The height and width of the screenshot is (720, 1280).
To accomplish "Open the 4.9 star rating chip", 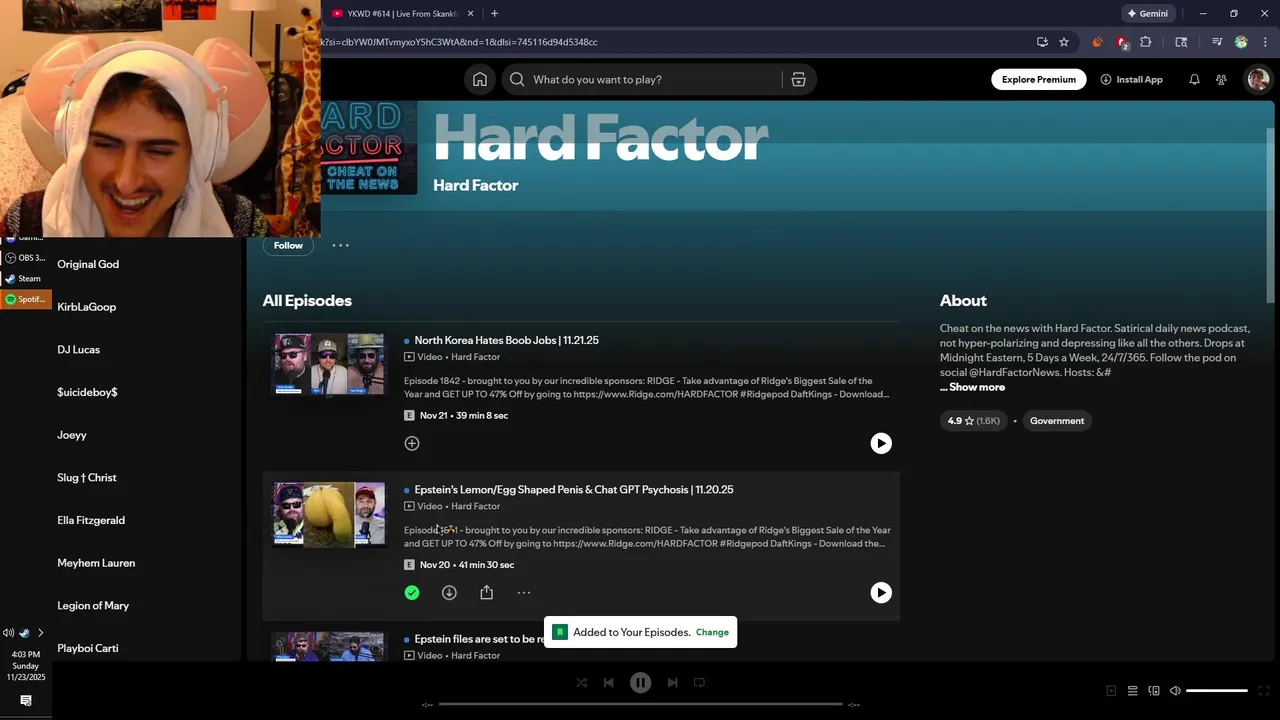I will (974, 421).
